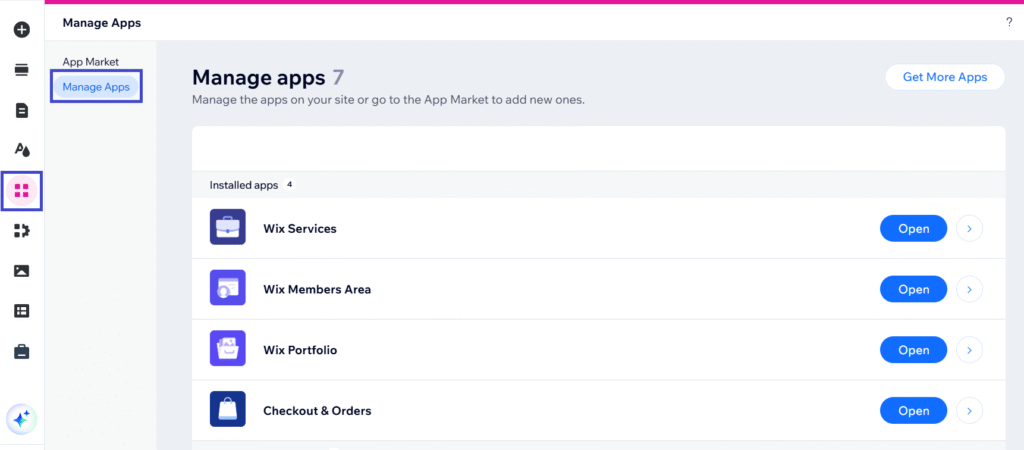Open the CMS table icon in sidebar
Image resolution: width=1024 pixels, height=450 pixels.
click(x=21, y=311)
